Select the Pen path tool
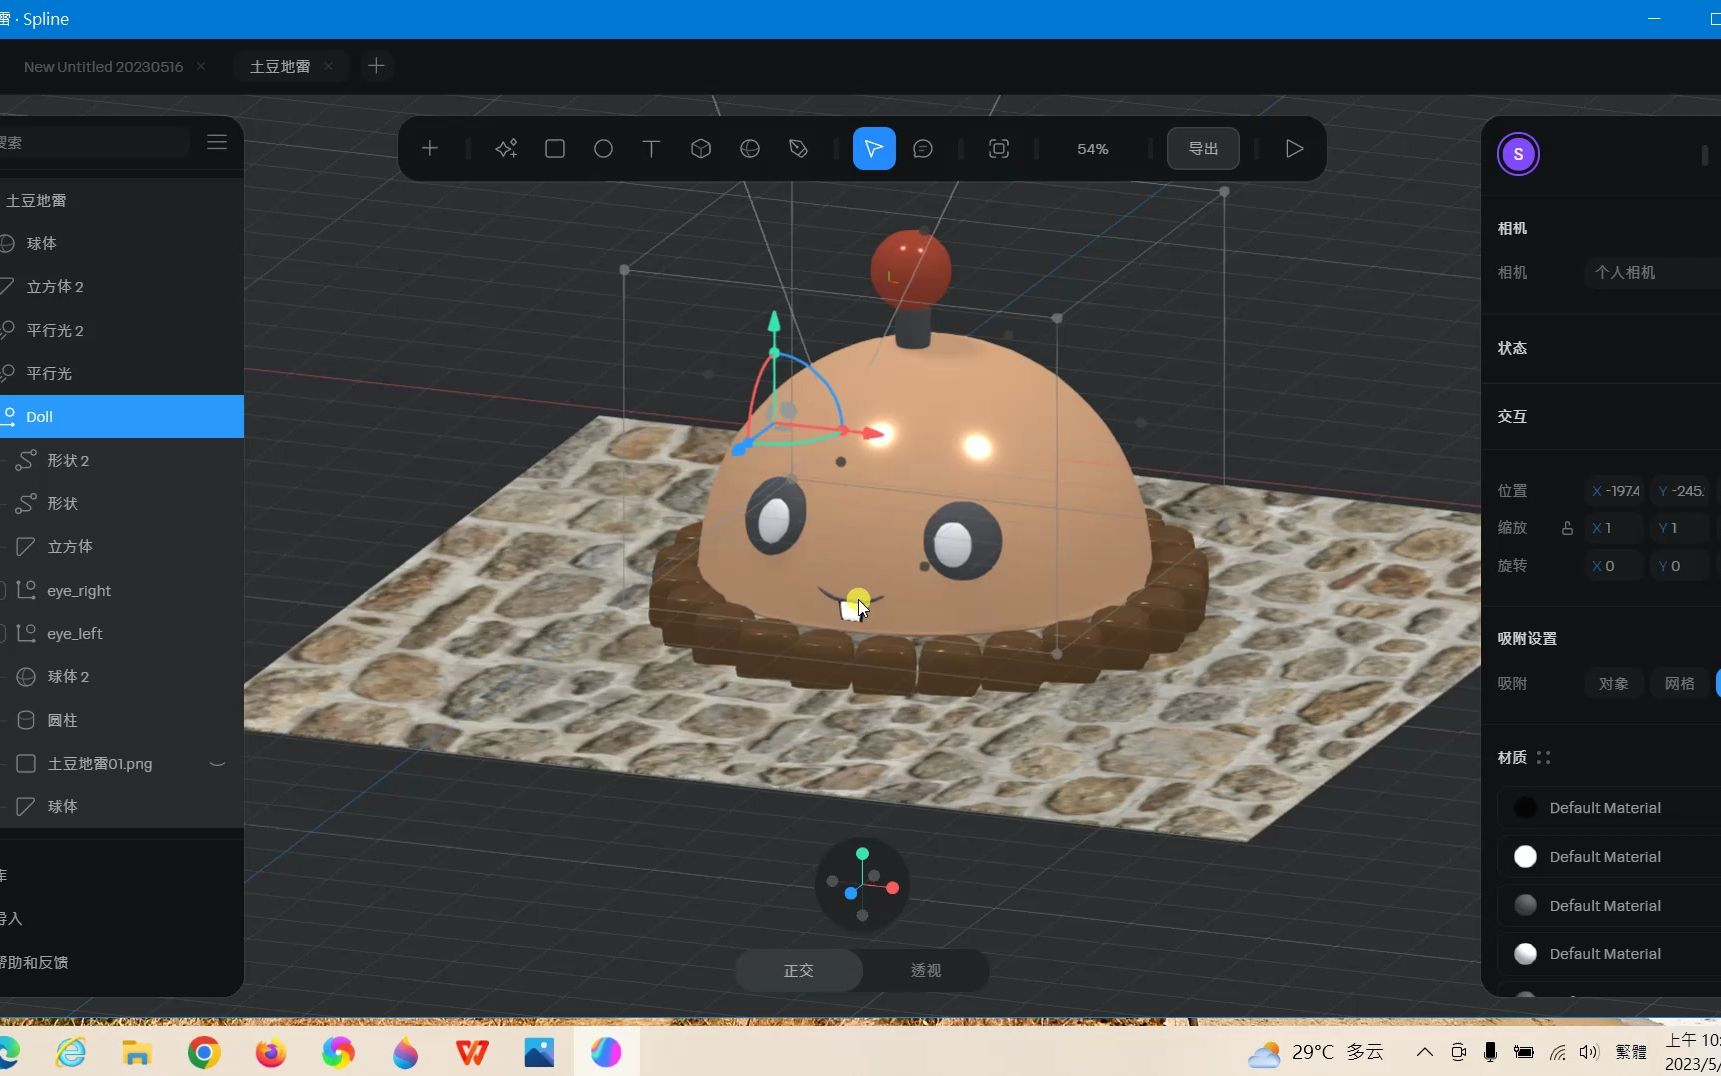Image resolution: width=1721 pixels, height=1076 pixels. (798, 149)
